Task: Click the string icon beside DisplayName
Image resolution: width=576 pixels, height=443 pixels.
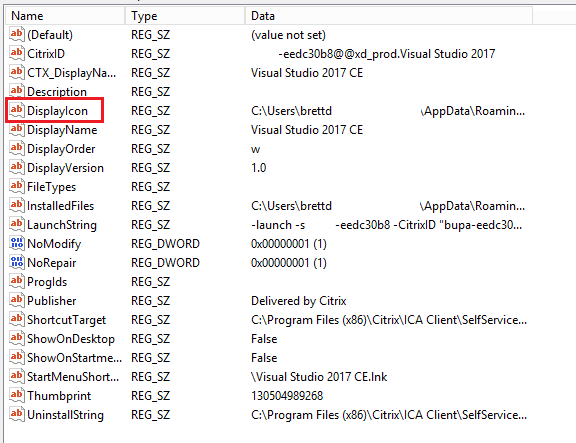Action: pos(17,130)
